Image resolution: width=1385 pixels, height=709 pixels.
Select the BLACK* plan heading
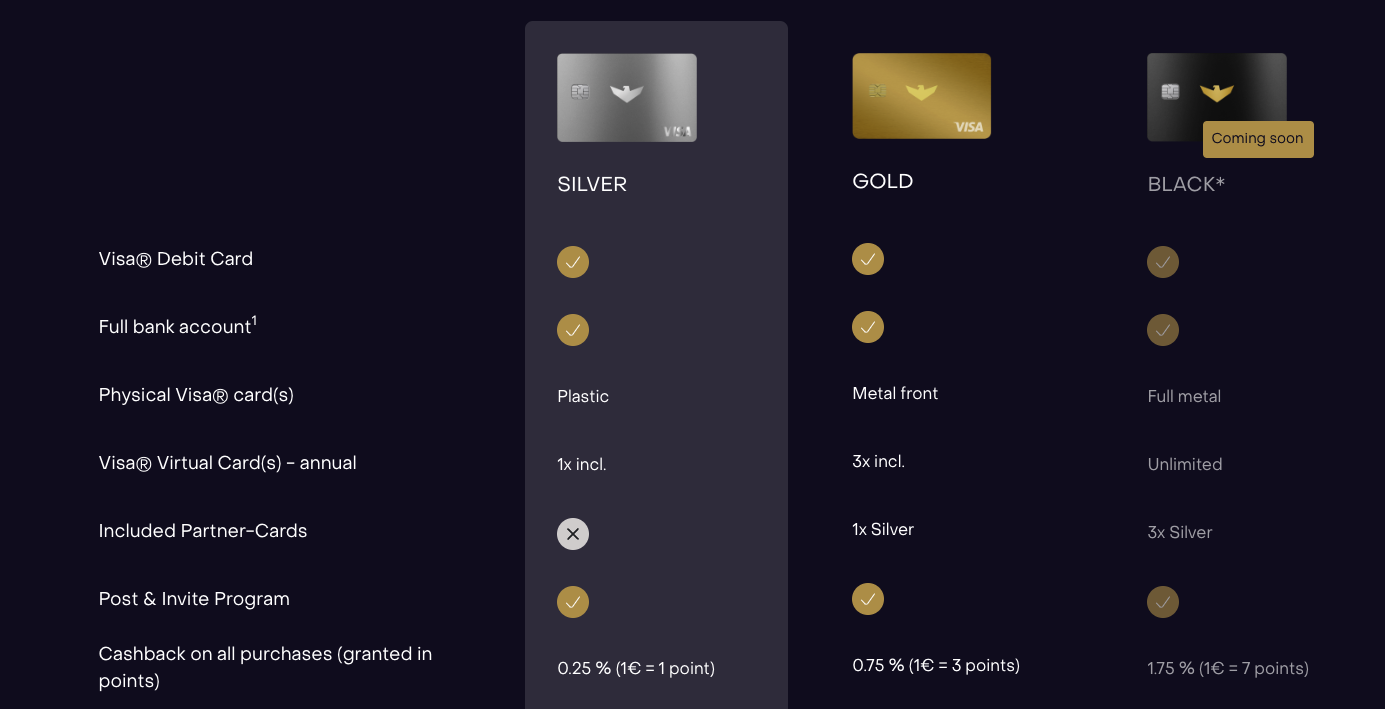click(1186, 185)
